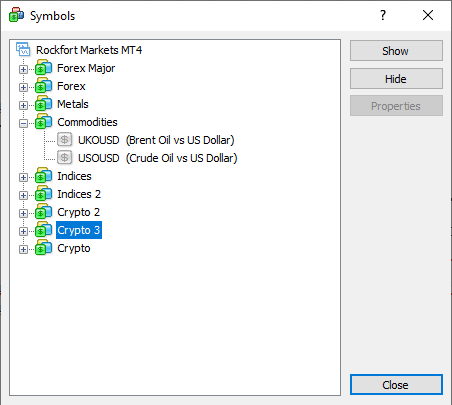This screenshot has height=405, width=452.
Task: Select the Commodities label
Action: 87,122
